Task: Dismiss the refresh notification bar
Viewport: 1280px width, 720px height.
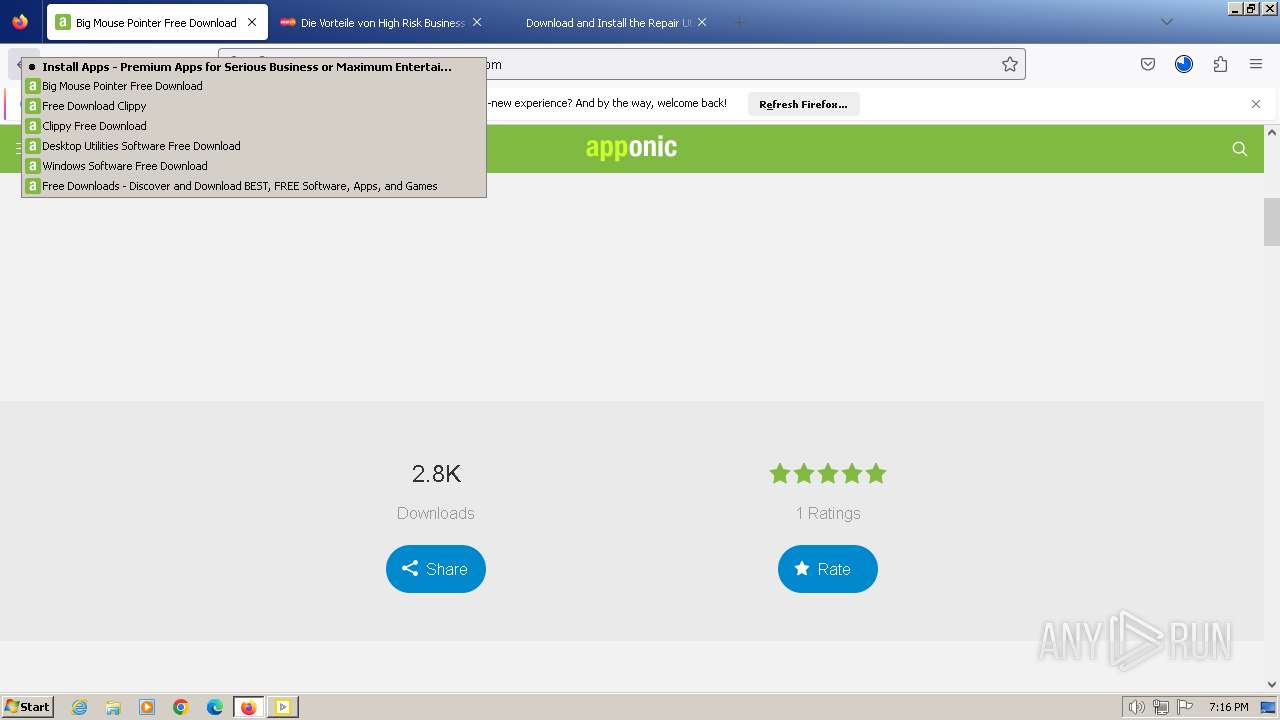Action: 1256,104
